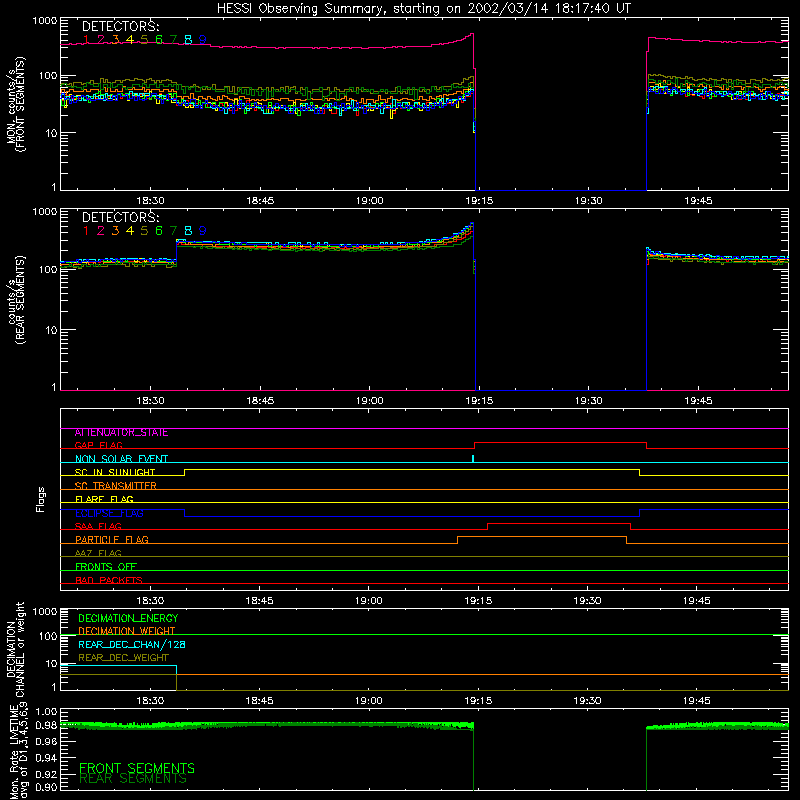Select detector 1 legend number in front segments plot
Image resolution: width=800 pixels, height=800 pixels.
(86, 39)
